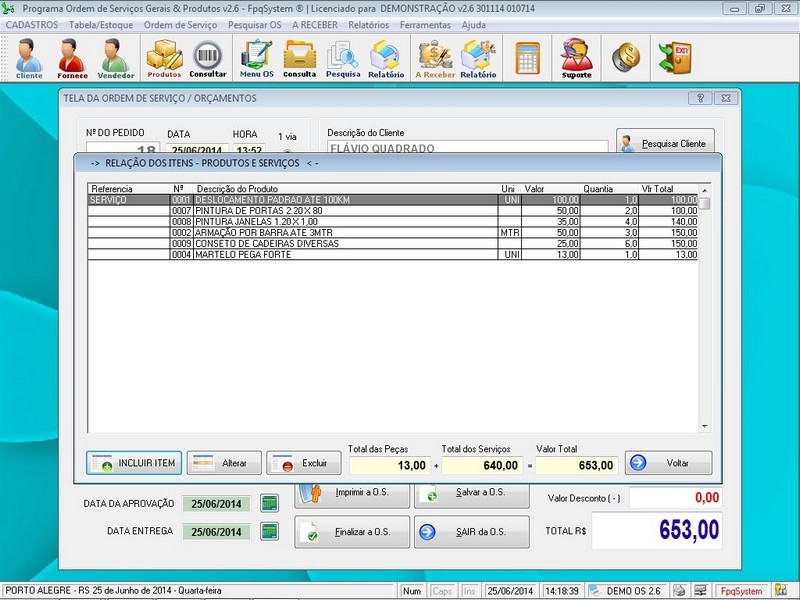Click the Finalizar a O.S. button
This screenshot has height=600, width=800.
[352, 532]
